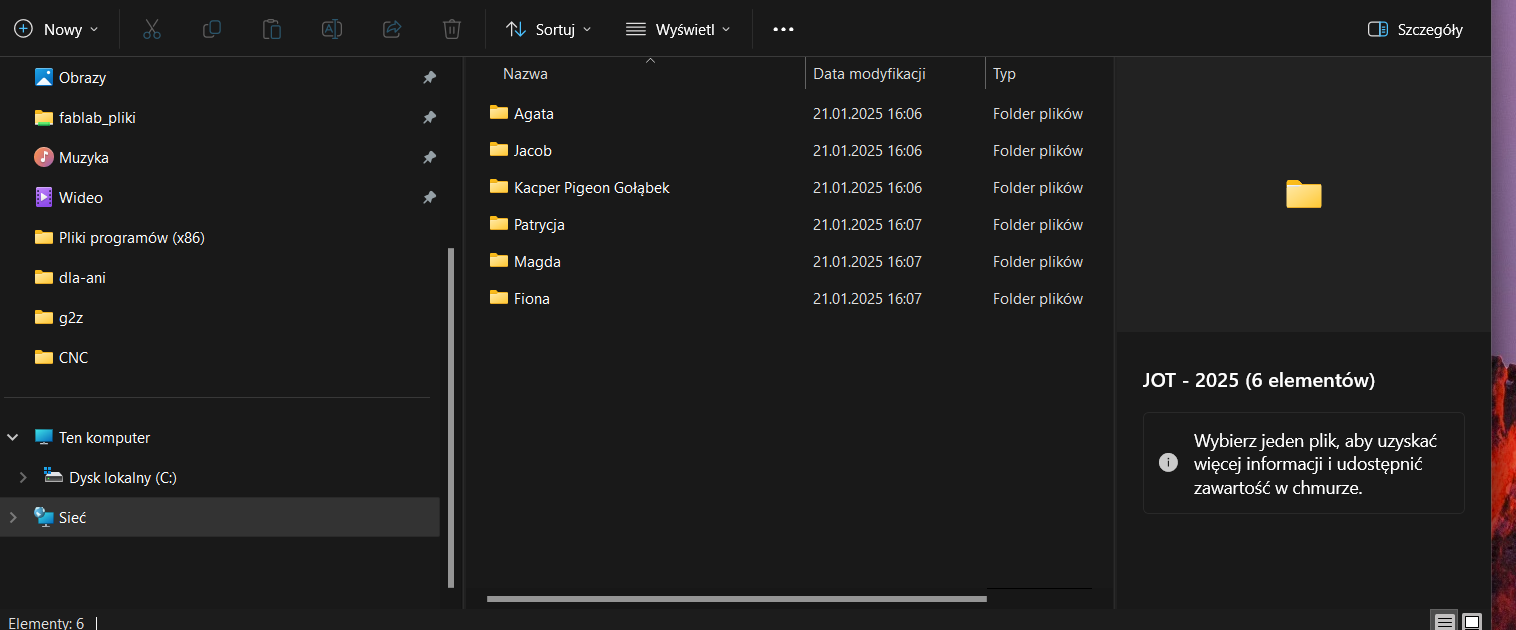
Task: Collapse the Ten komputer tree node
Action: click(x=13, y=438)
